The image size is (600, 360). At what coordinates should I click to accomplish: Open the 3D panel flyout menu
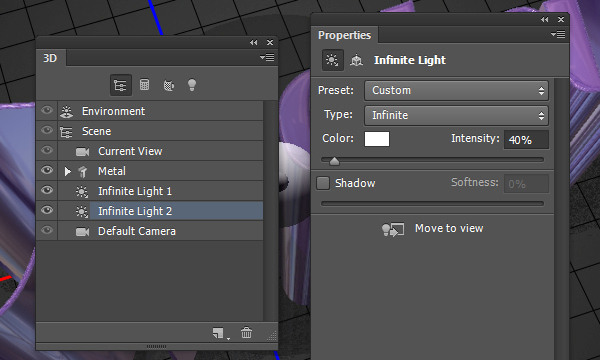tap(267, 57)
